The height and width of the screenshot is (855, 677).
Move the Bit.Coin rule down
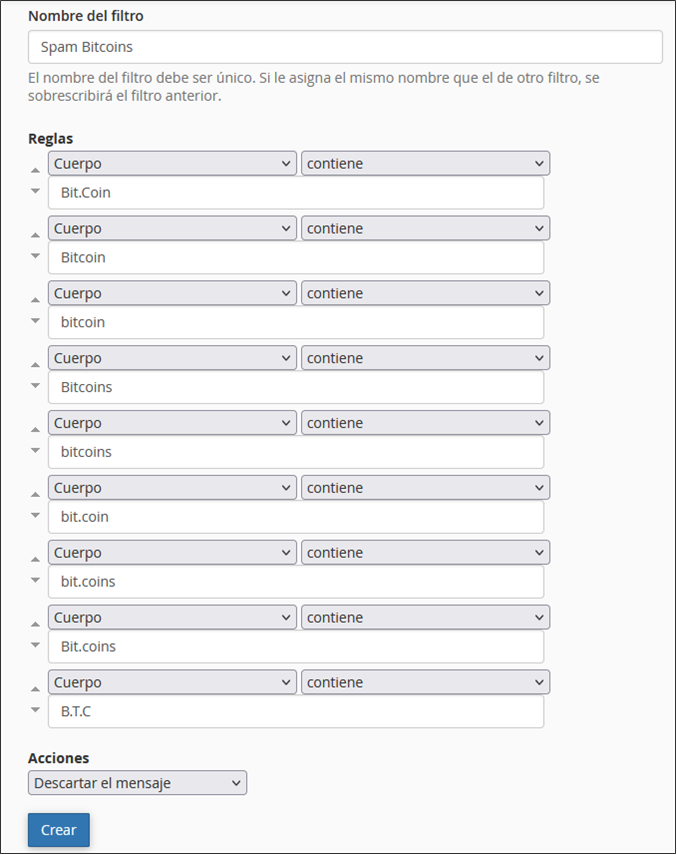coord(35,191)
